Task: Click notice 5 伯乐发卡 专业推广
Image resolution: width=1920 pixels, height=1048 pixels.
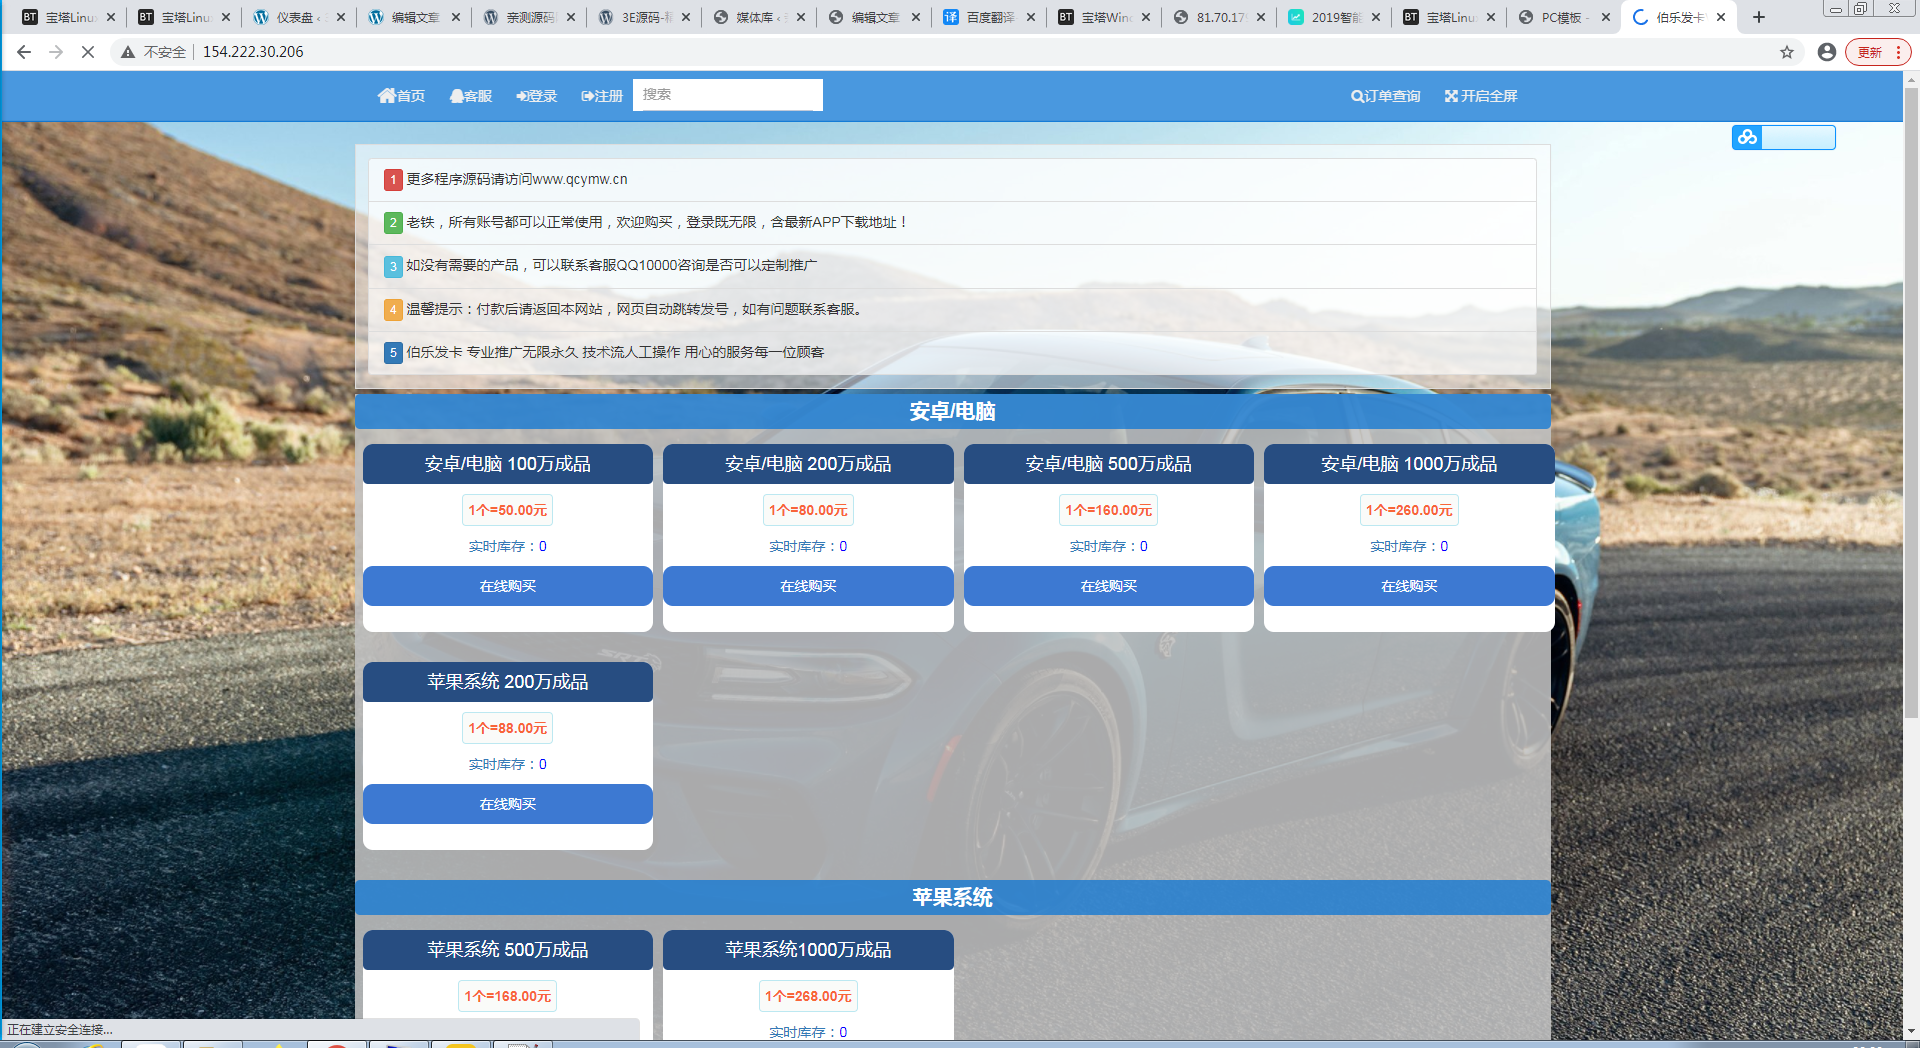Action: [x=952, y=353]
